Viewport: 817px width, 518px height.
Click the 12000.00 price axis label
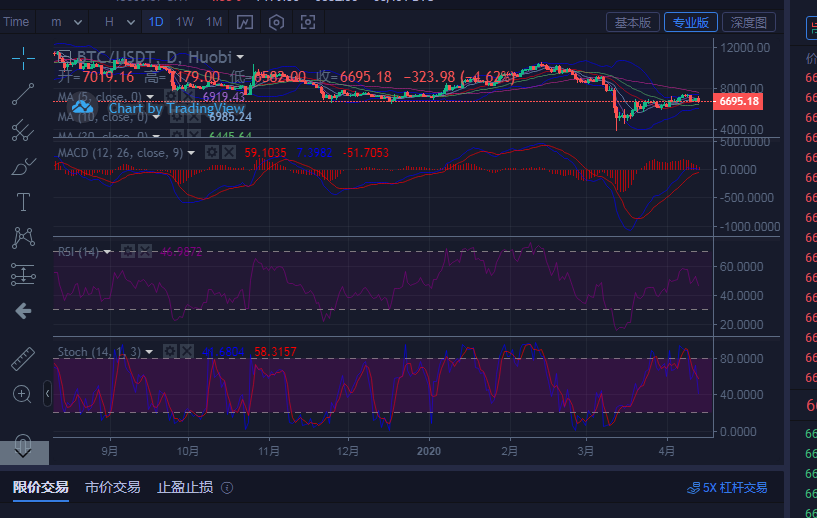point(745,47)
